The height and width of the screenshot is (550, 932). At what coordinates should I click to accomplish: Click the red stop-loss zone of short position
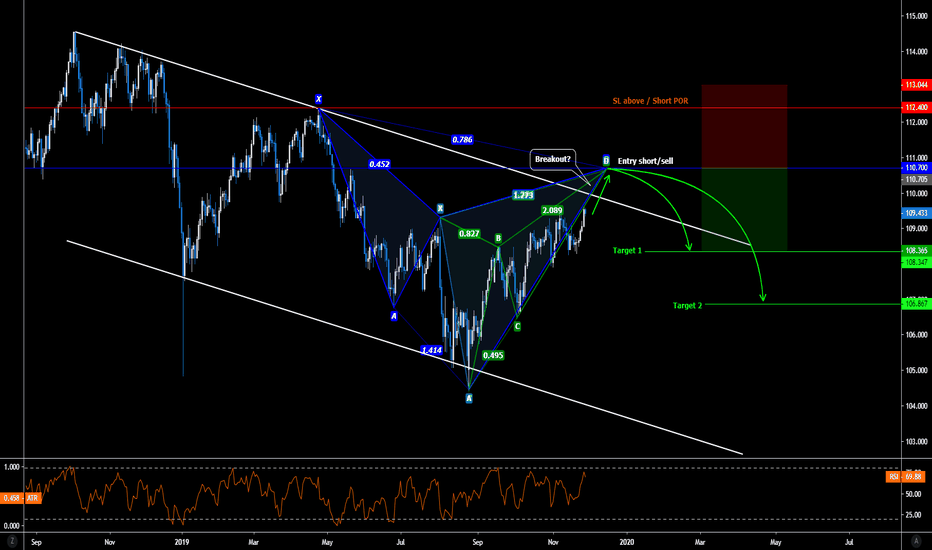(x=744, y=126)
